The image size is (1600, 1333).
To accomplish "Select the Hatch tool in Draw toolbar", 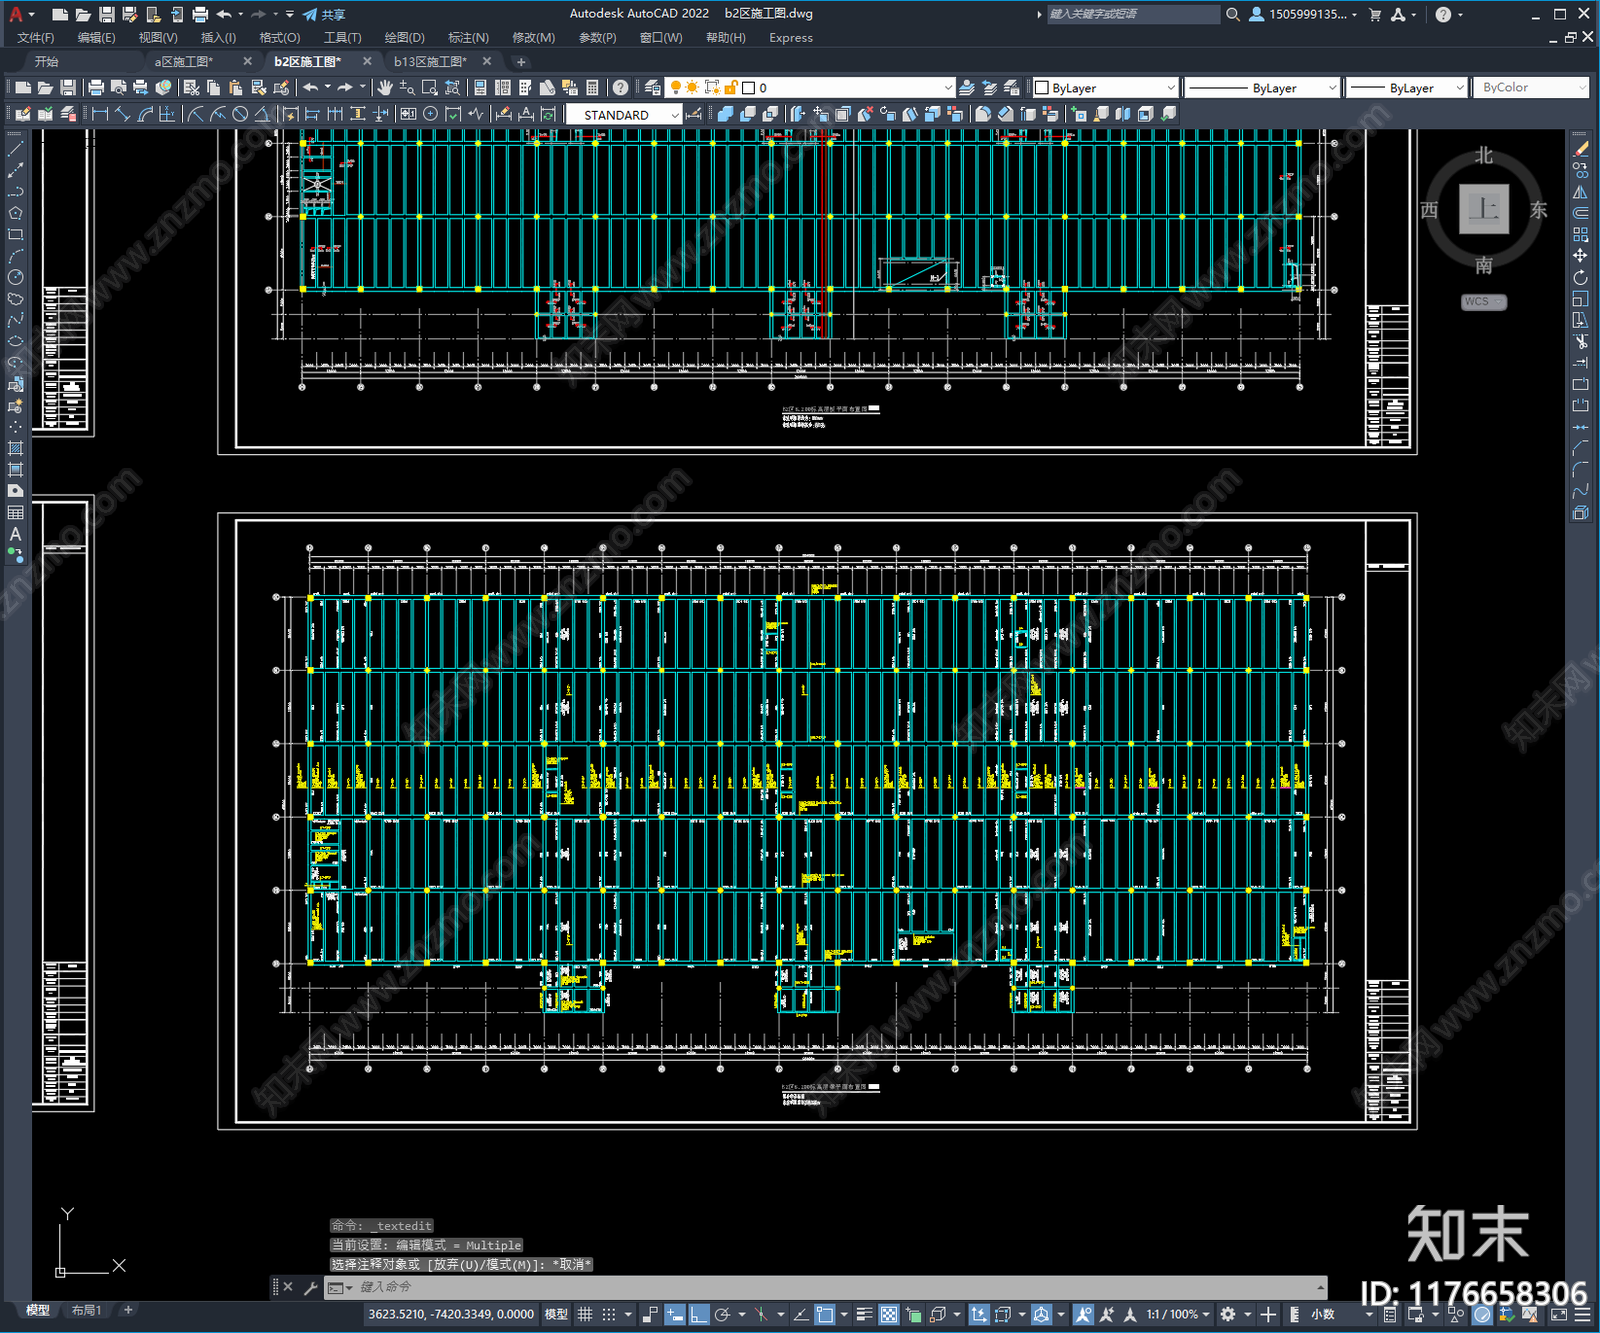I will 15,448.
